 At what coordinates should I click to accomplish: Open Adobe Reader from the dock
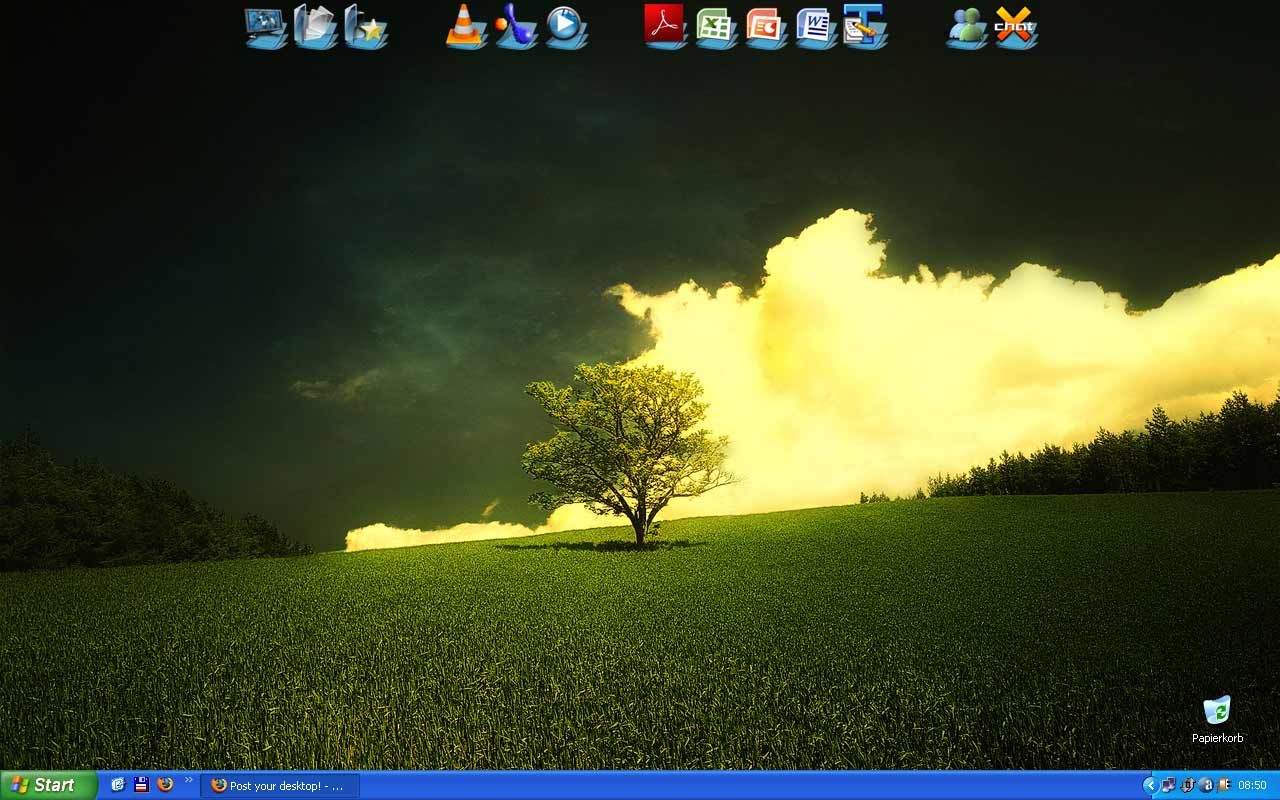[x=666, y=27]
